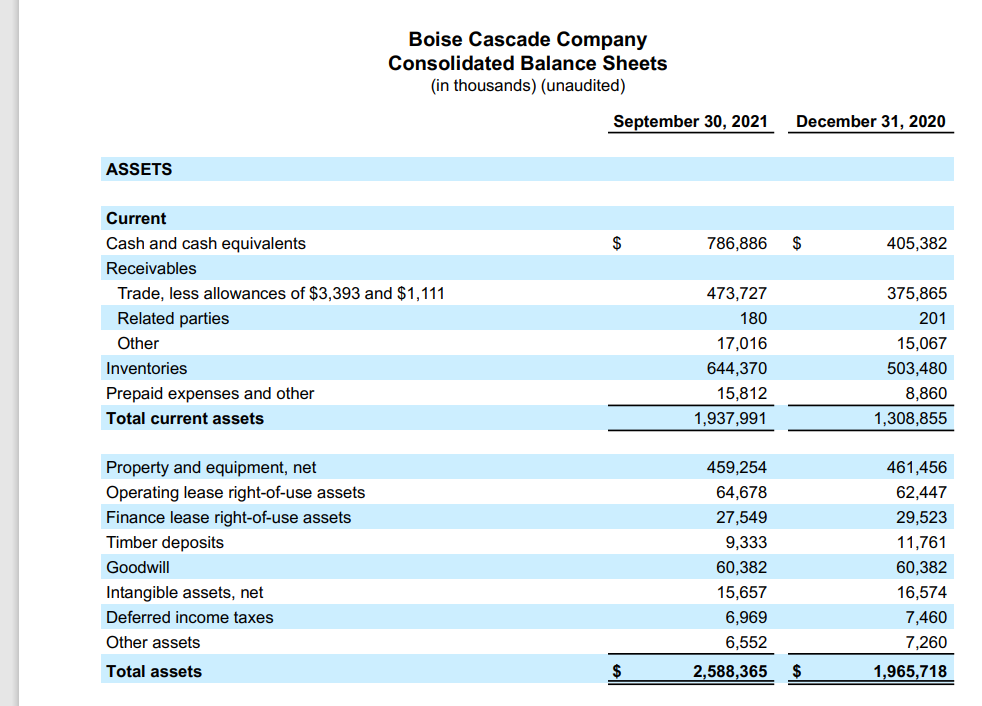Click 'Prepaid expenses and other' label

click(x=210, y=393)
